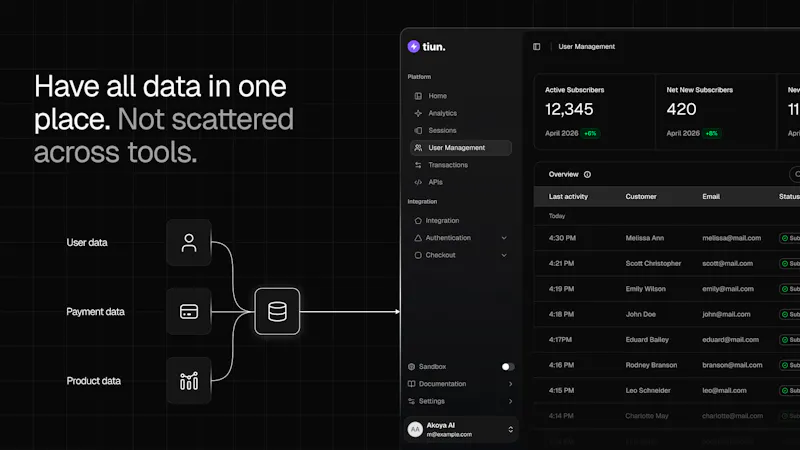Click the Overview info icon
This screenshot has width=800, height=450.
tap(588, 174)
